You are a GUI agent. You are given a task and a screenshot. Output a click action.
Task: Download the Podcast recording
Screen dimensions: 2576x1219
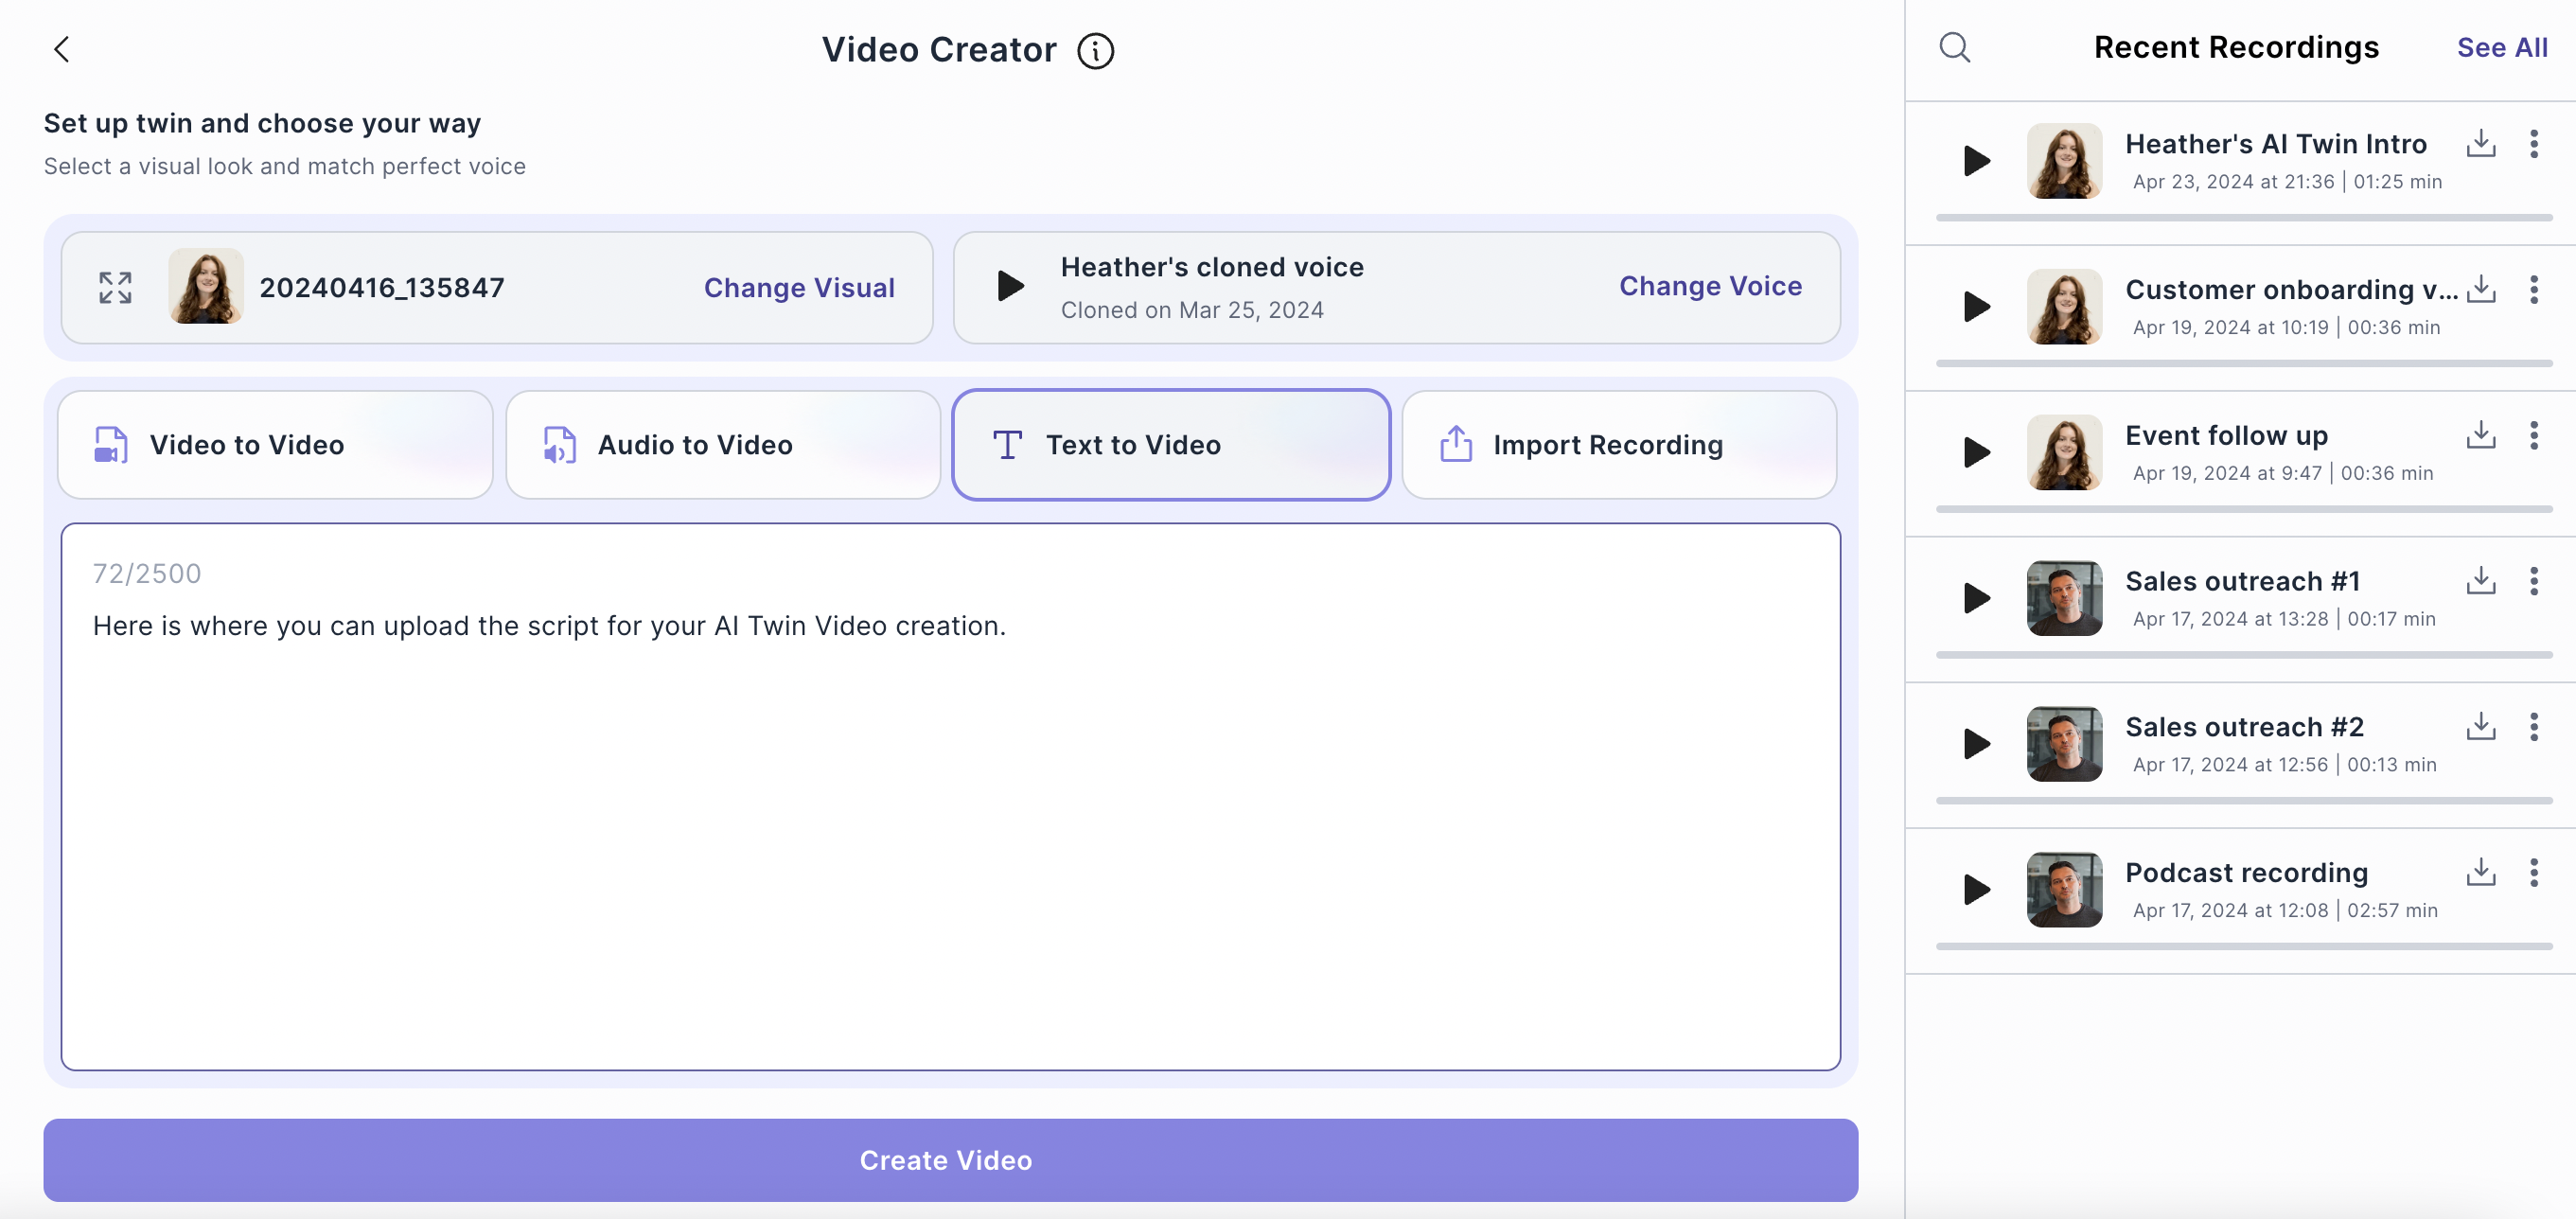click(2480, 872)
